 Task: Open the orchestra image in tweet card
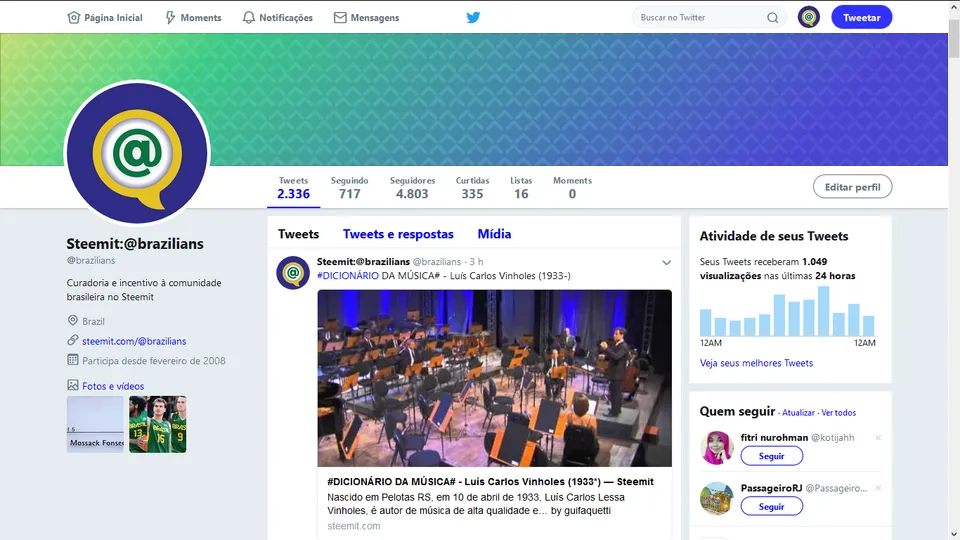[494, 378]
